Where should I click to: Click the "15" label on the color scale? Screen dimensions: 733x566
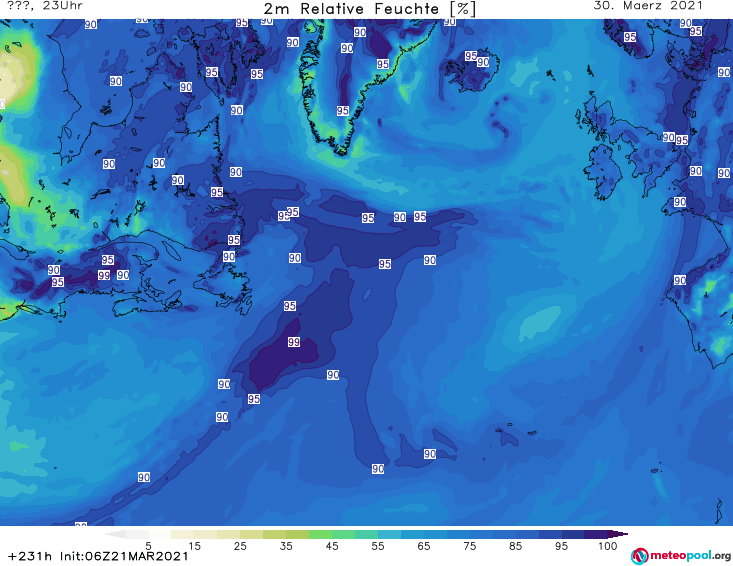tap(194, 546)
